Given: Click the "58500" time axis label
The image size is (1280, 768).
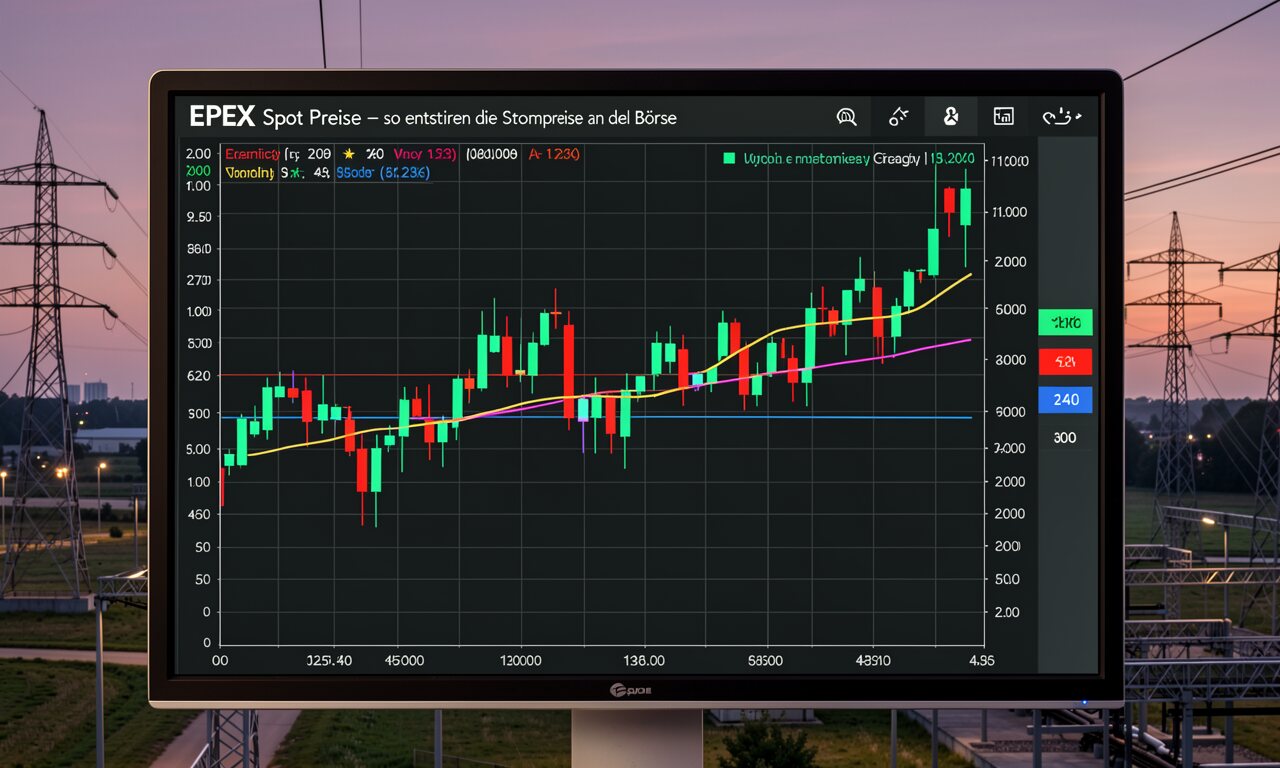Looking at the screenshot, I should click(x=765, y=661).
